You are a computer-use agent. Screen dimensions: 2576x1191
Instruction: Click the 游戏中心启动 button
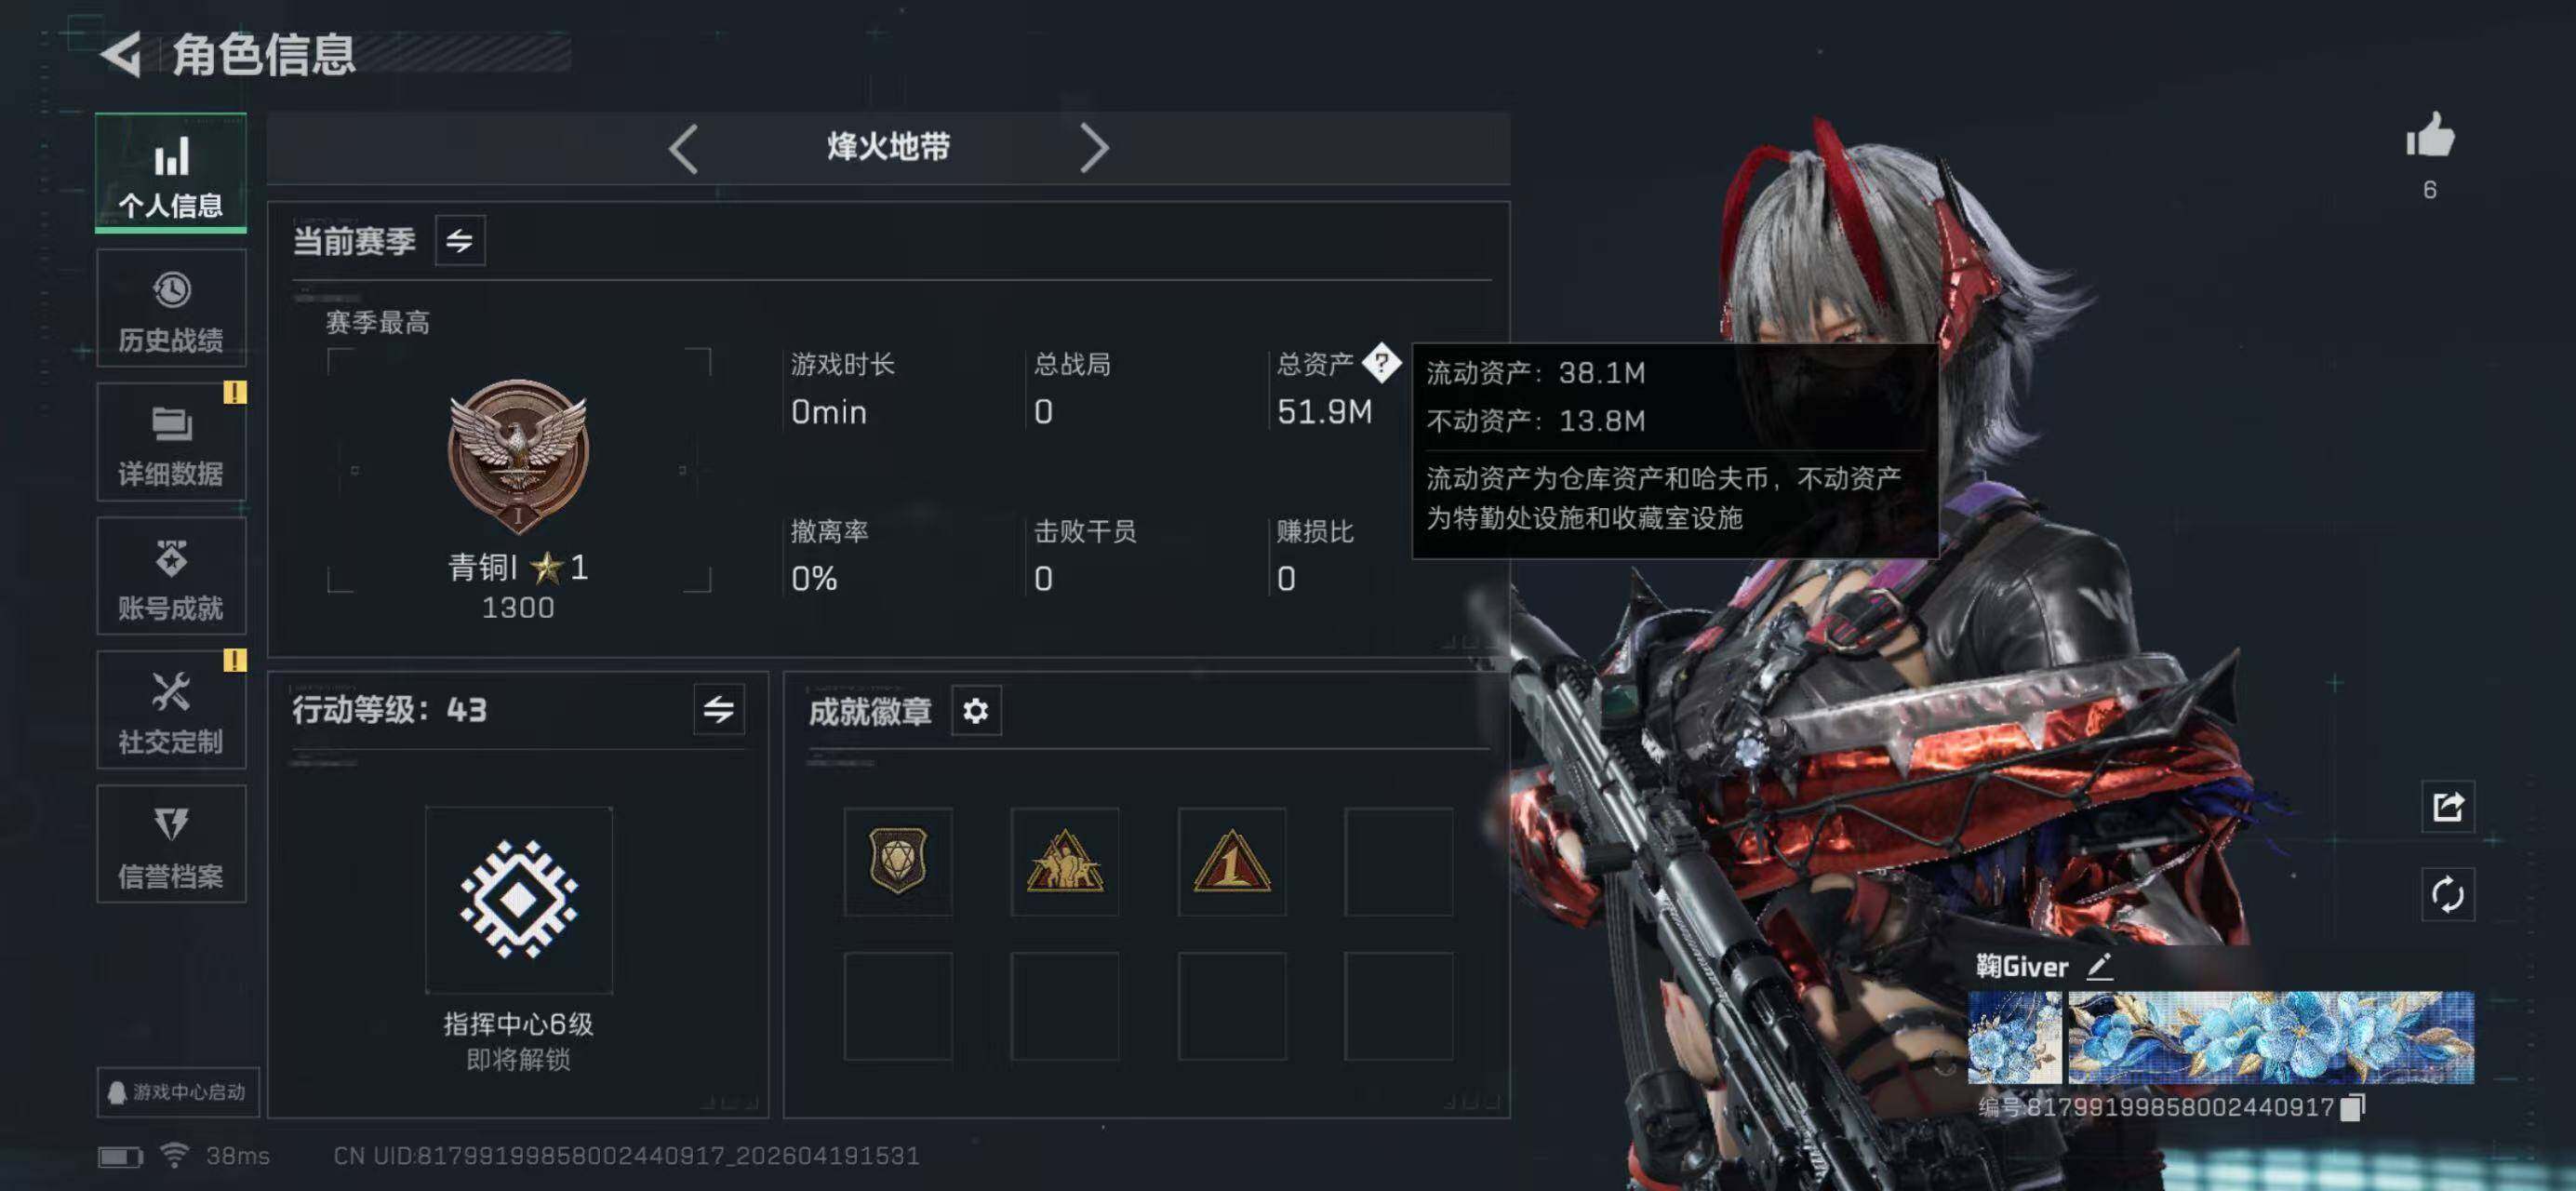(x=177, y=1092)
